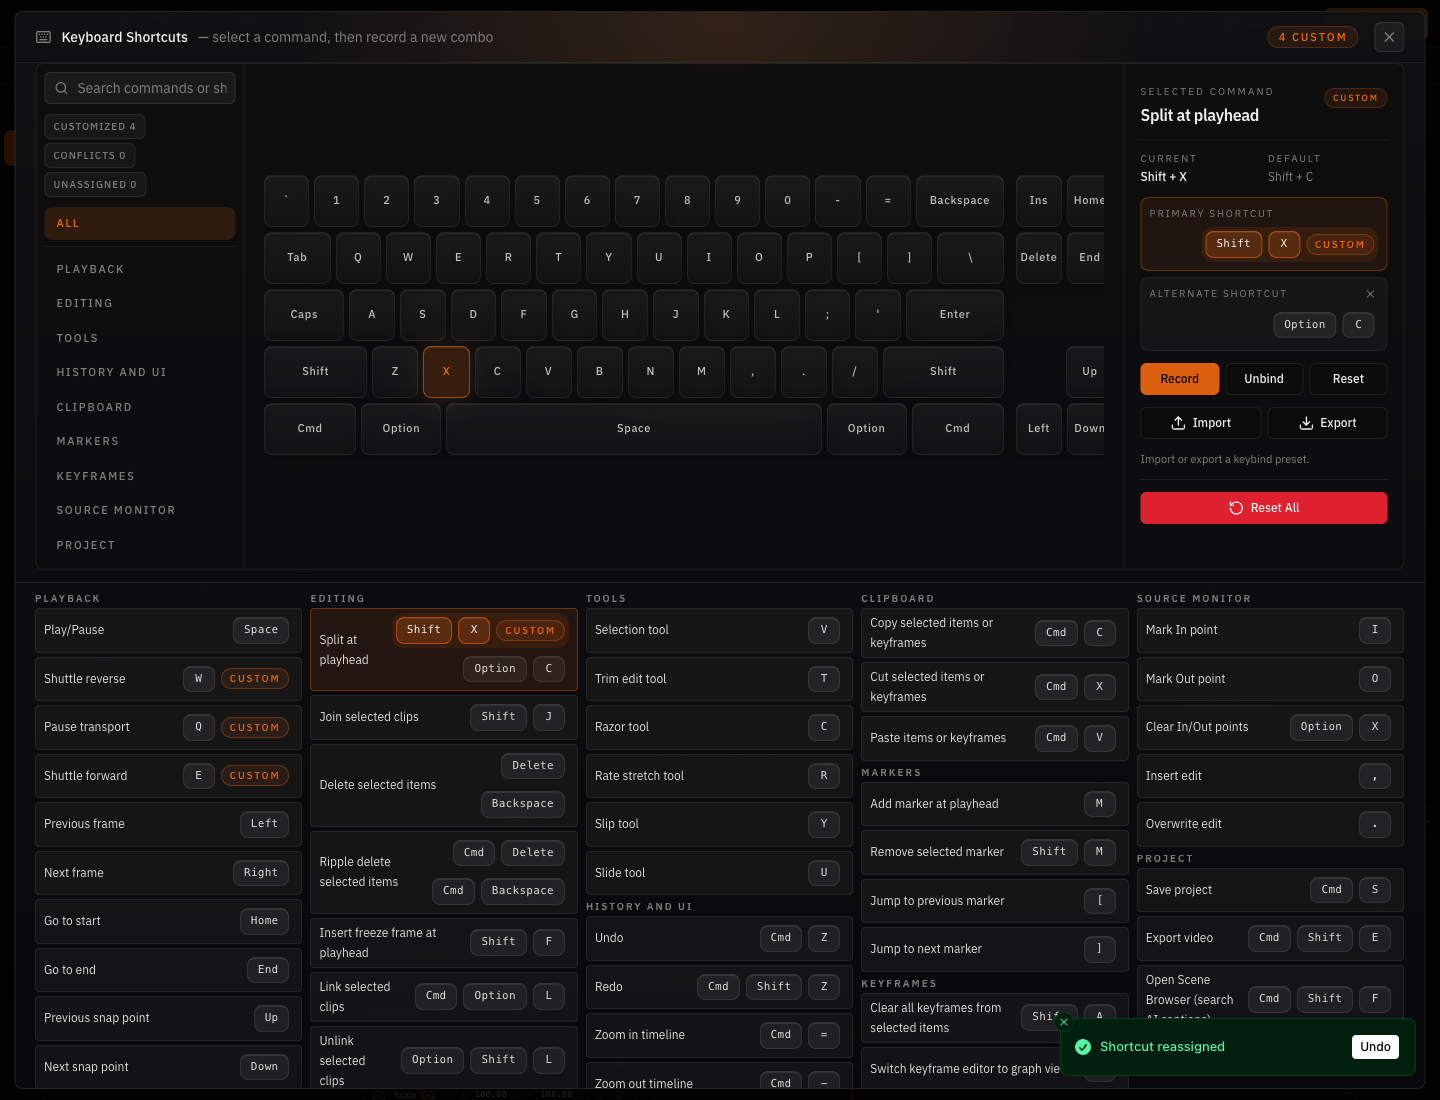This screenshot has width=1440, height=1100.
Task: Select the Rate stretch tool command
Action: 719,776
